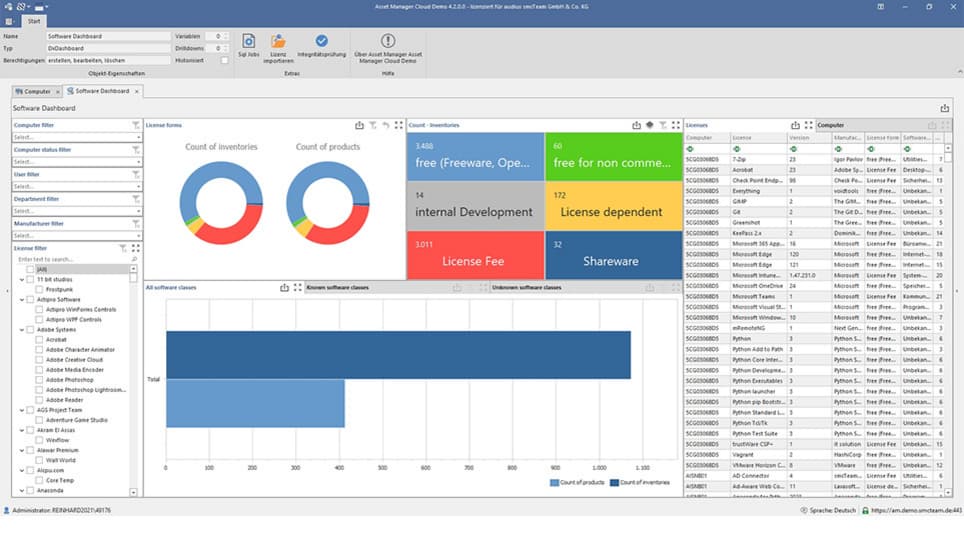The width and height of the screenshot is (964, 542).
Task: Open the Computer tab beside Licenses
Action: [x=831, y=125]
